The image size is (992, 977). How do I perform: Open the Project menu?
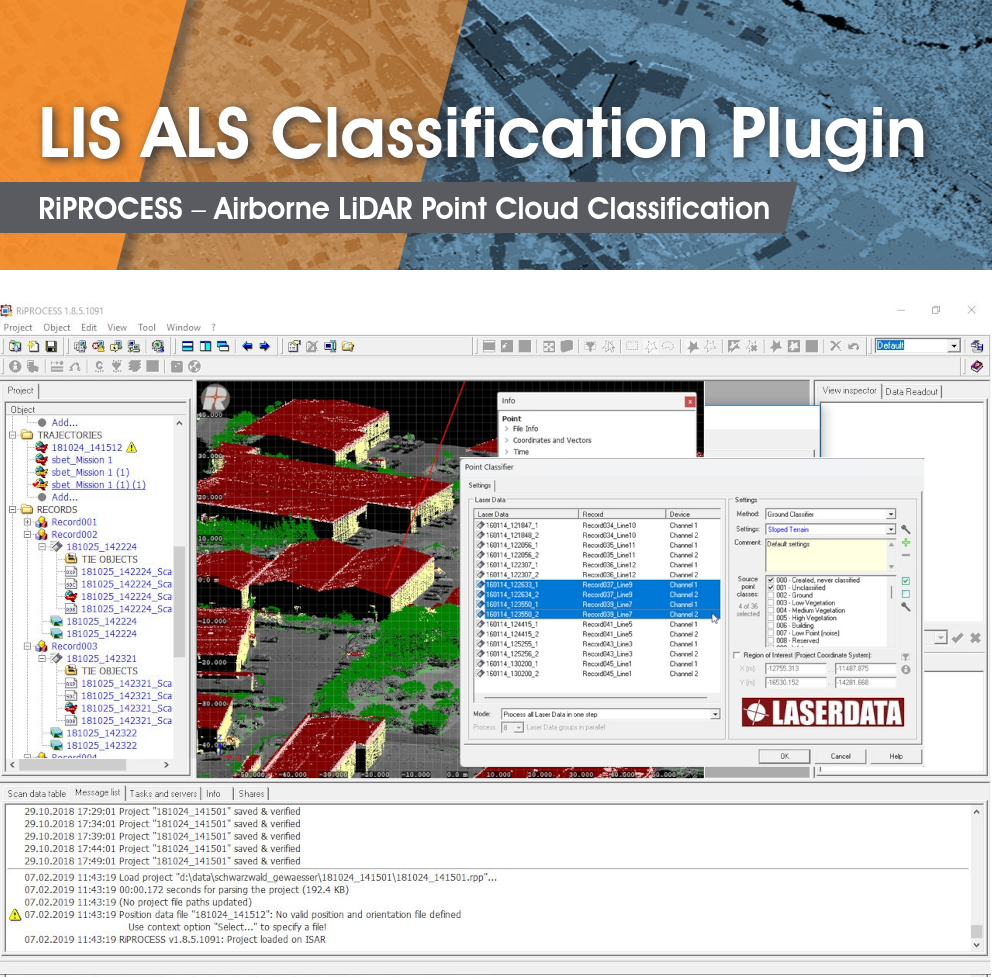(18, 328)
